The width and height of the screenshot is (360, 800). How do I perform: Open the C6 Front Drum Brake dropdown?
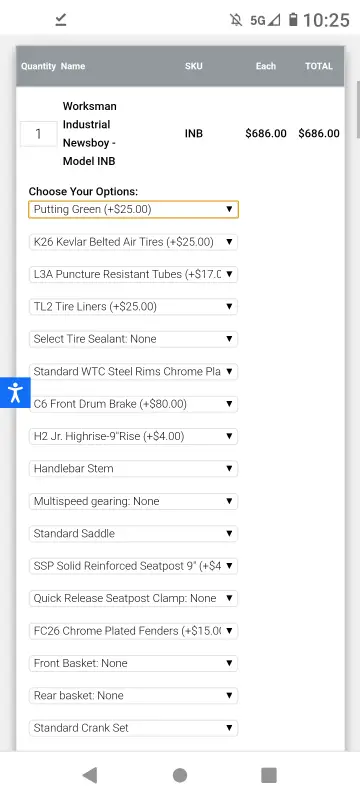click(134, 404)
